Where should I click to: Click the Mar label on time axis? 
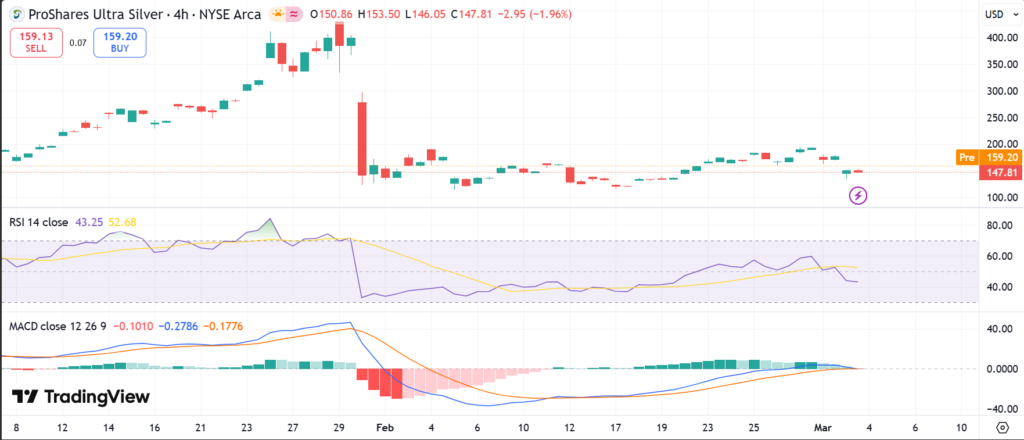[824, 428]
